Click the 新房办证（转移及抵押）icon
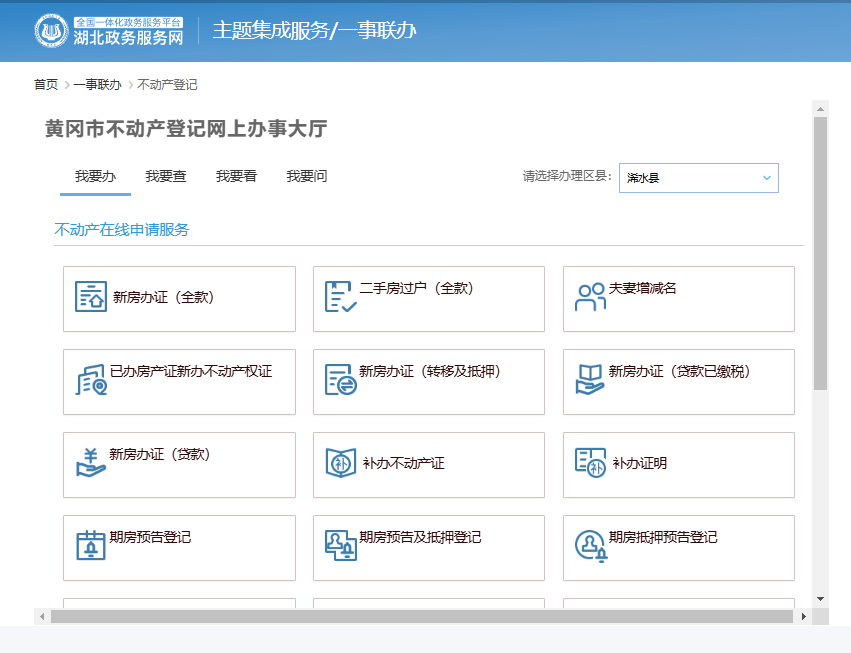Viewport: 851px width, 653px height. (340, 380)
